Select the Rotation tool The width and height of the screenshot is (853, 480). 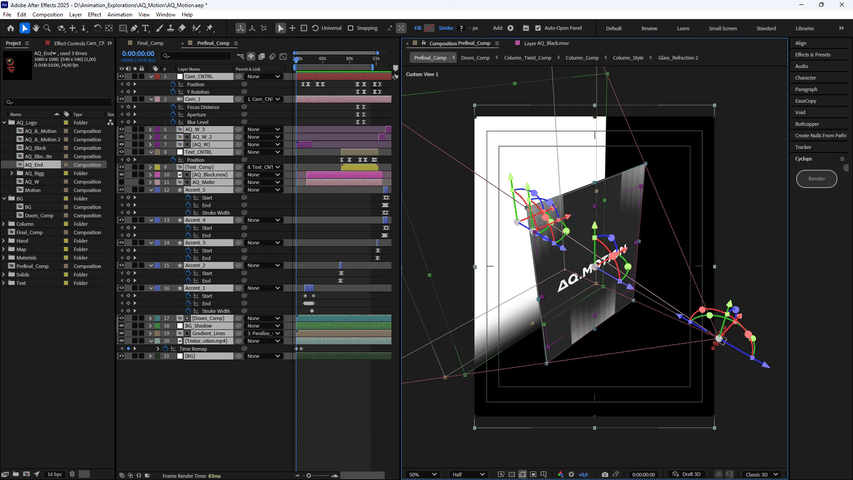[x=97, y=28]
